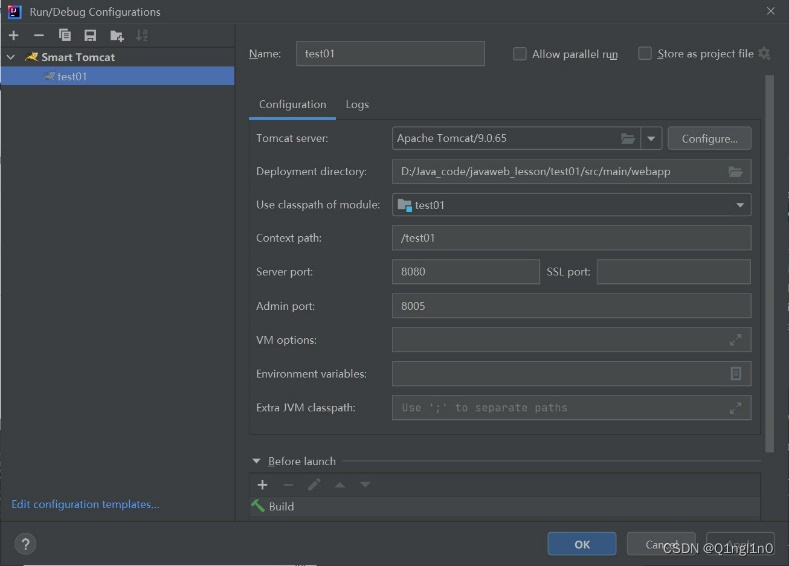Screen dimensions: 789x566
Task: Move Before launch task down
Action: click(365, 485)
